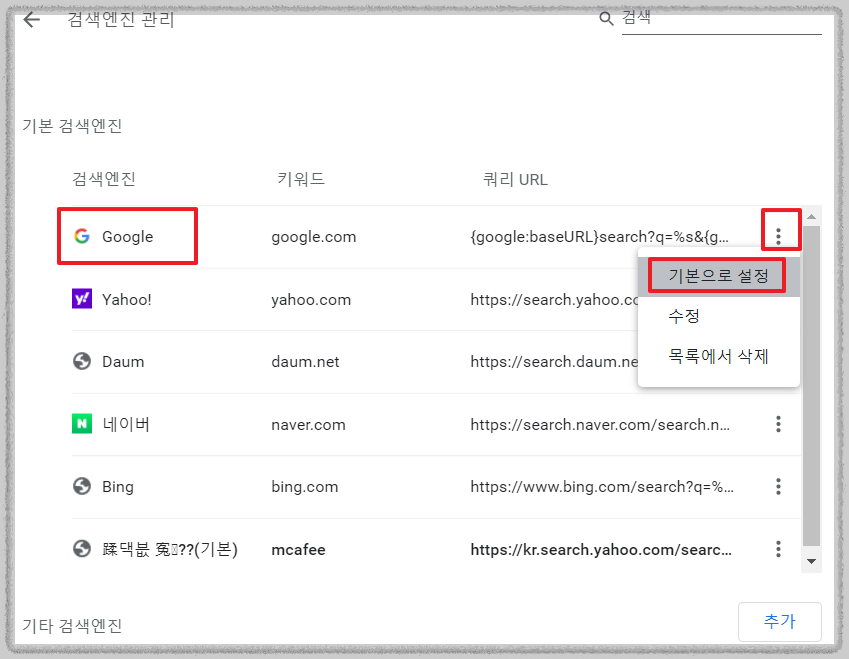
Task: Click the 쿼리 URL column header
Action: [515, 179]
